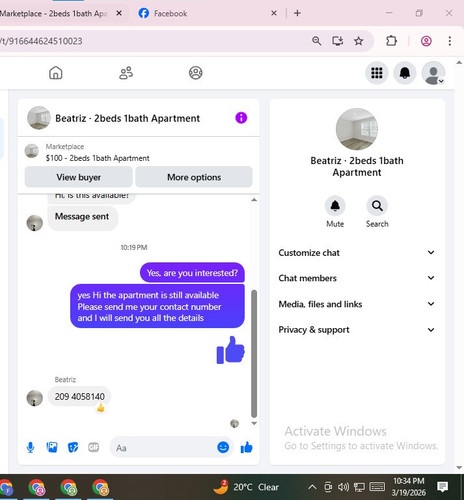Open the volume icon in system tray
The width and height of the screenshot is (464, 500).
coord(343,487)
